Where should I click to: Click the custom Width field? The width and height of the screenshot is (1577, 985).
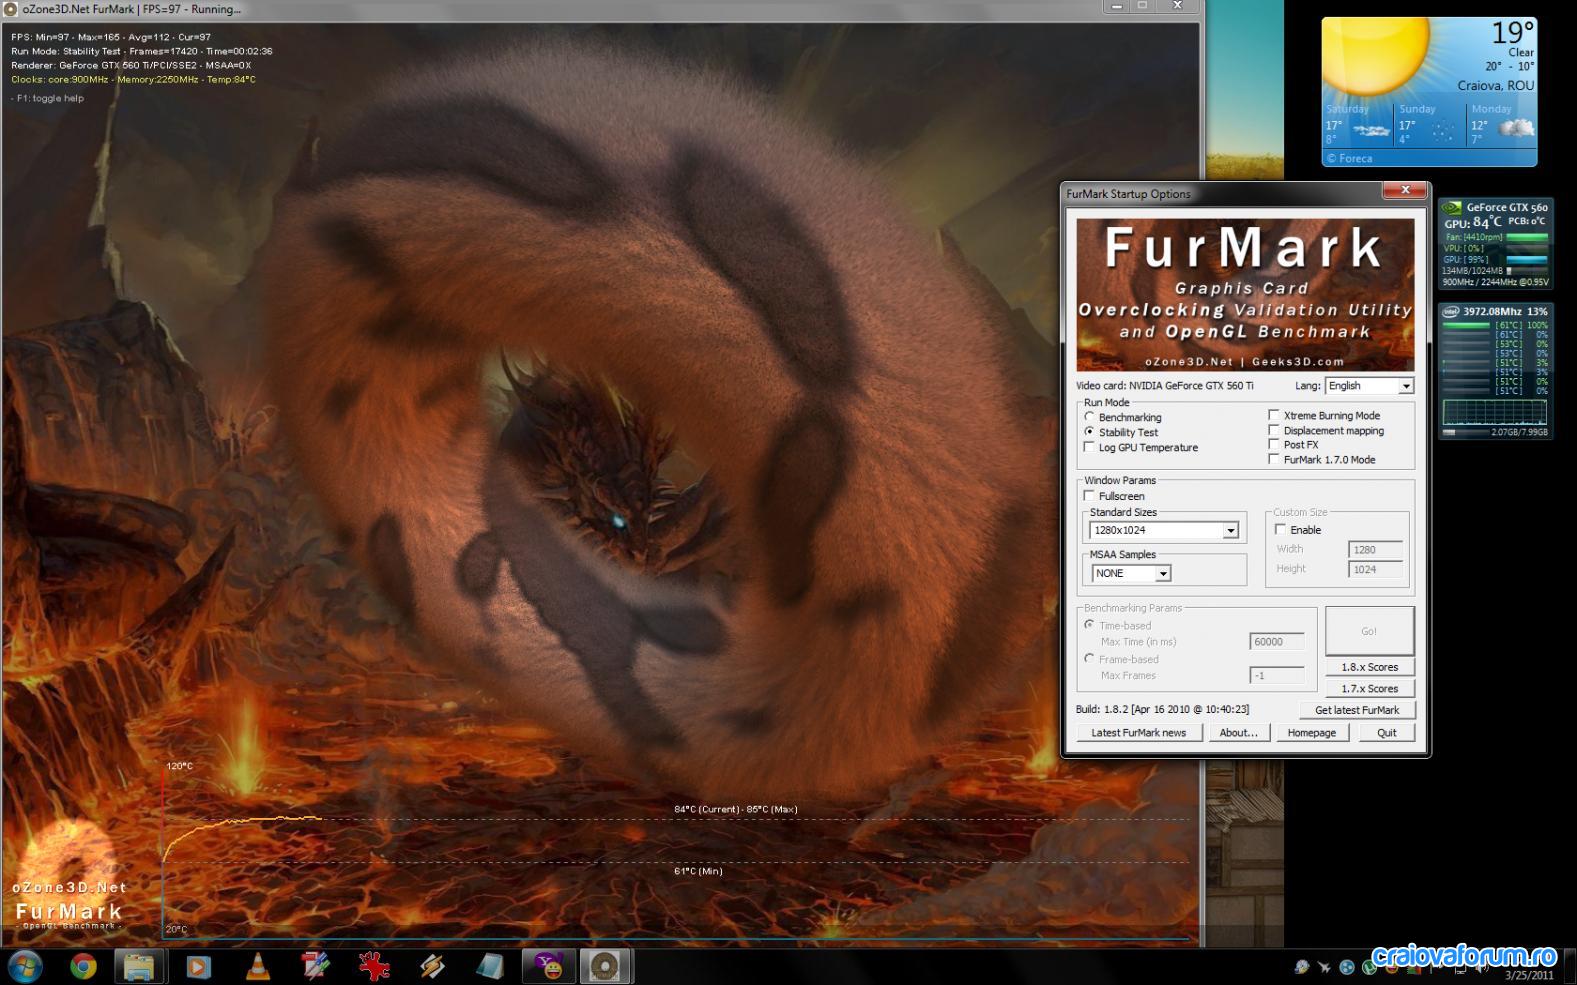tap(1375, 549)
